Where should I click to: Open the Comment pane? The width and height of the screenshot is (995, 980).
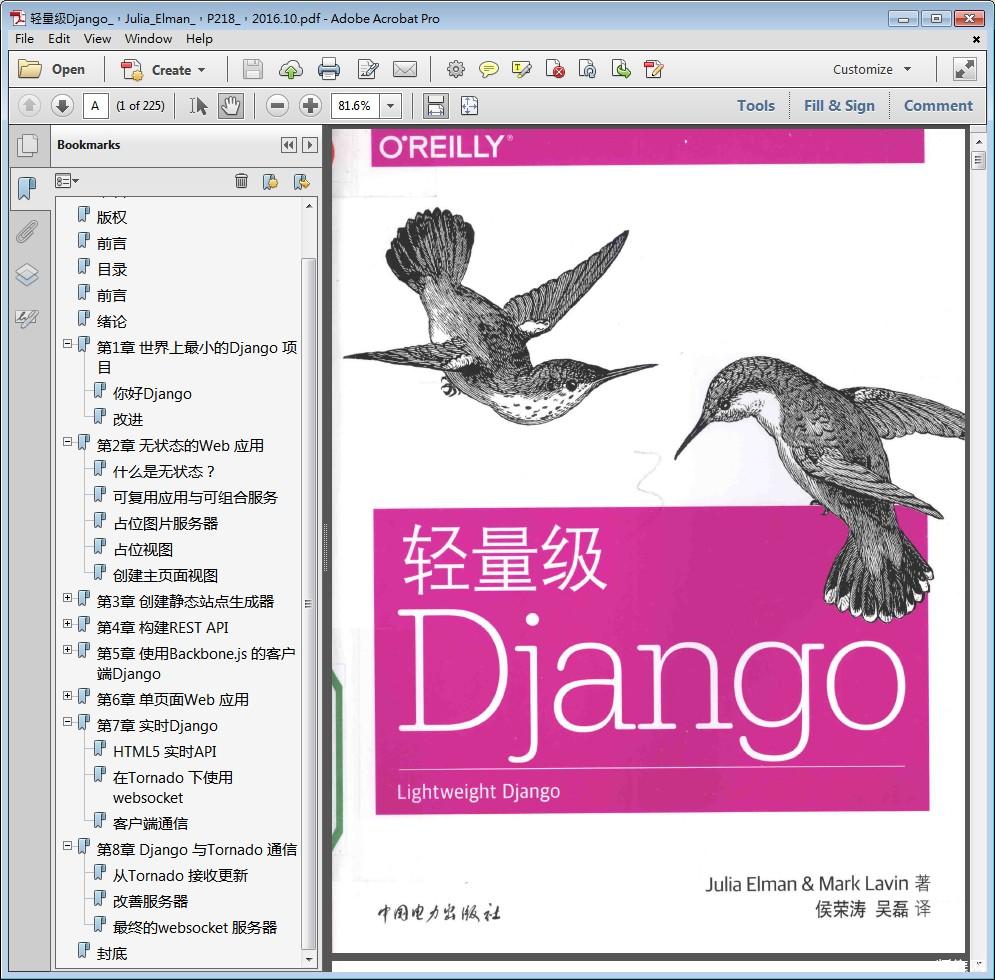coord(937,105)
